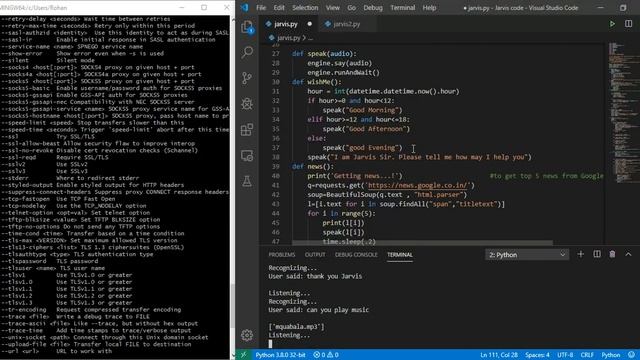Open the Extensions view
The width and height of the screenshot is (640, 360).
pyautogui.click(x=247, y=130)
